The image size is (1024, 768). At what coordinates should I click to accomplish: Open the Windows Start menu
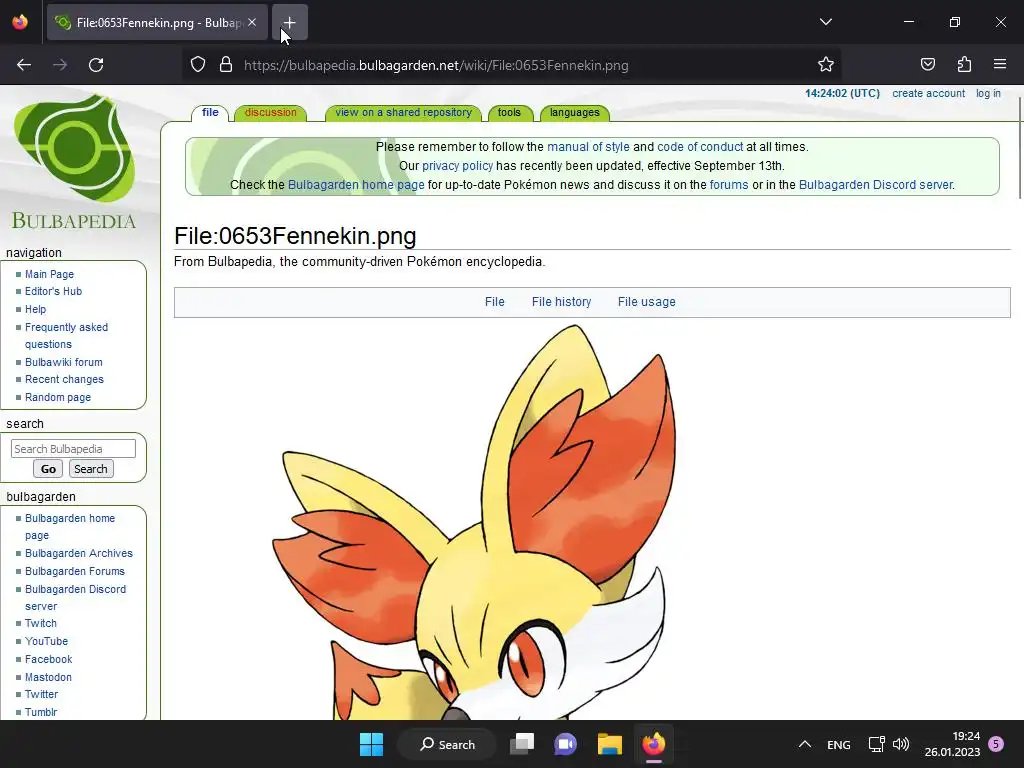372,744
